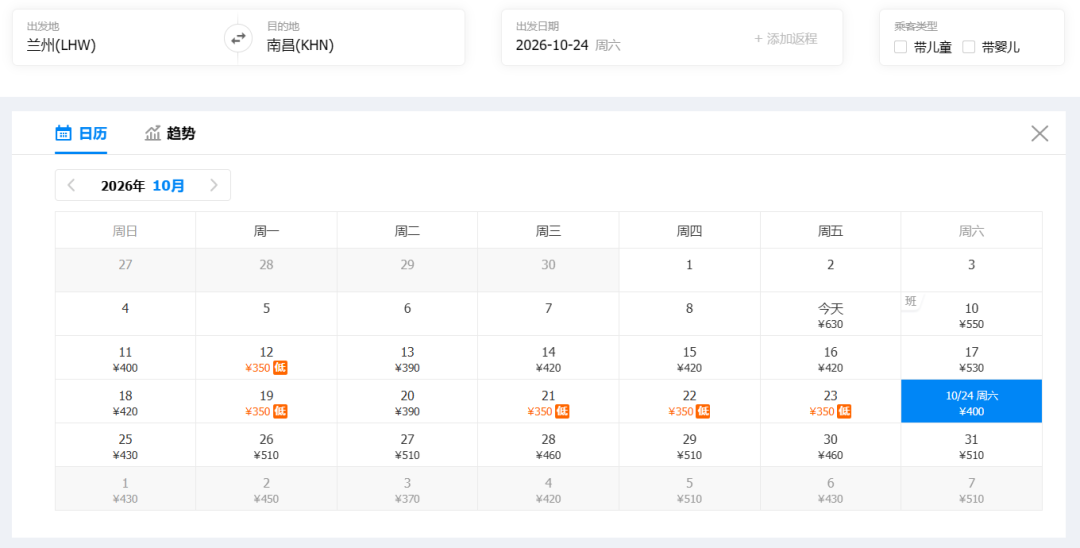Viewport: 1080px width, 548px height.
Task: Enable the 带婴儿 checkbox
Action: click(x=968, y=47)
